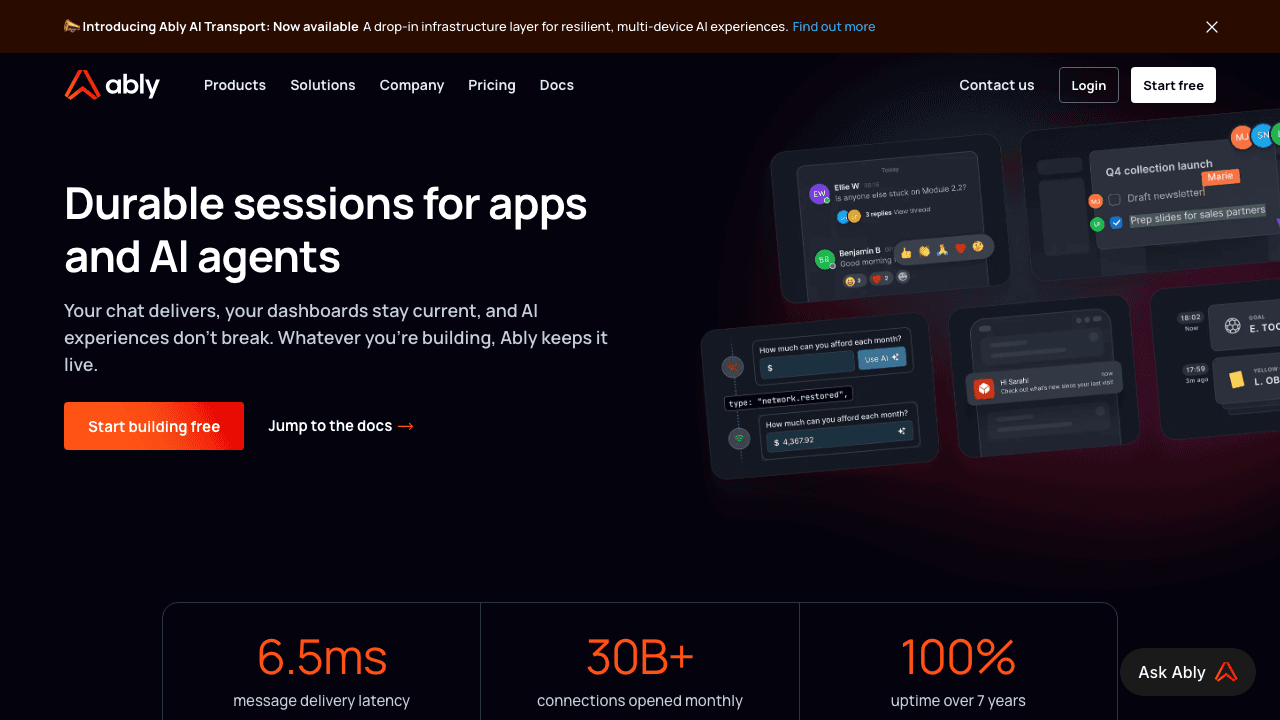Click the sparkle icon inside the Use AI button
Viewport: 1280px width, 720px height.
895,357
